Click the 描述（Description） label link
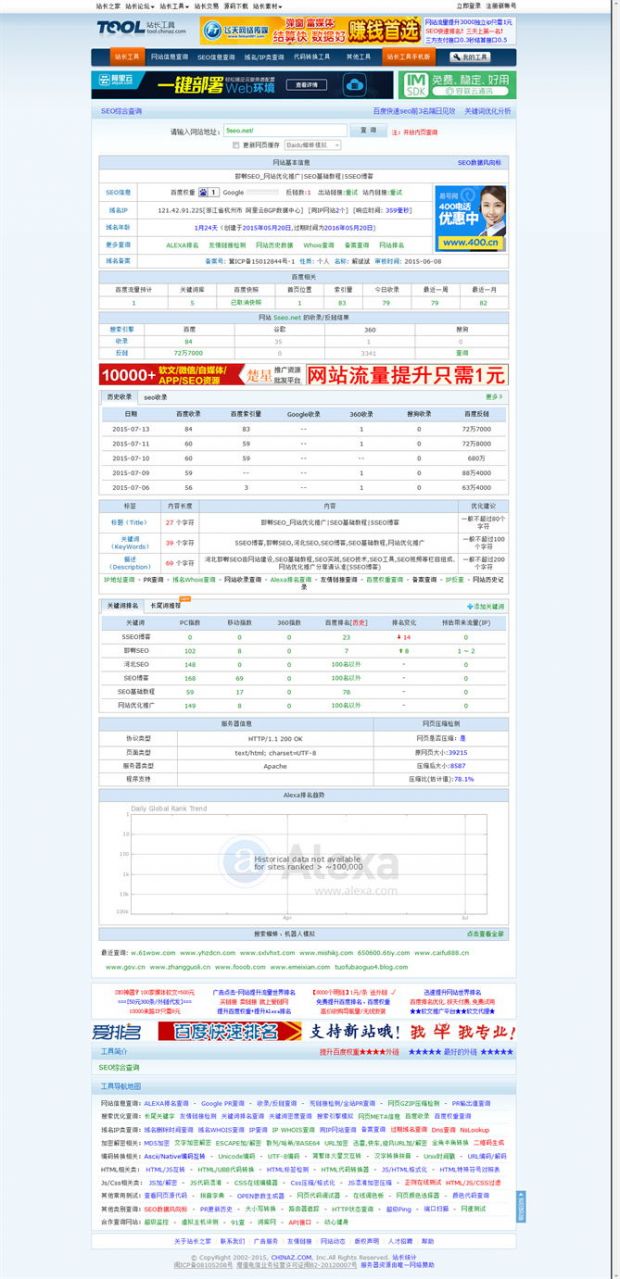Viewport: 620px width, 1279px height. (130, 563)
